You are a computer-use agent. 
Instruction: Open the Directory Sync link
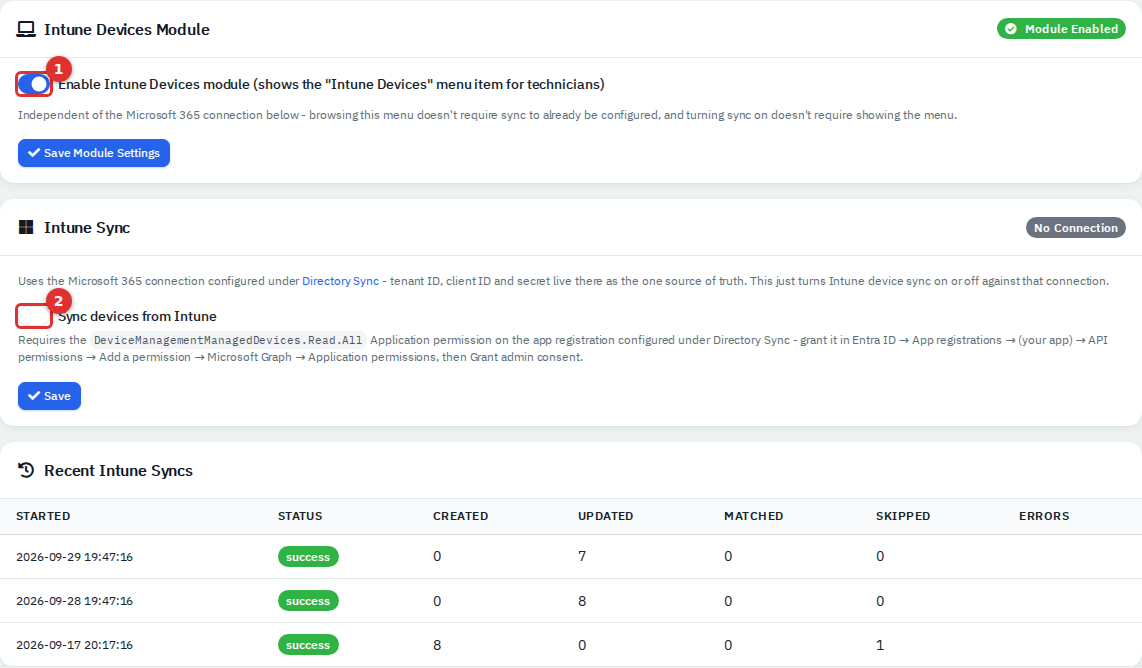click(x=340, y=281)
